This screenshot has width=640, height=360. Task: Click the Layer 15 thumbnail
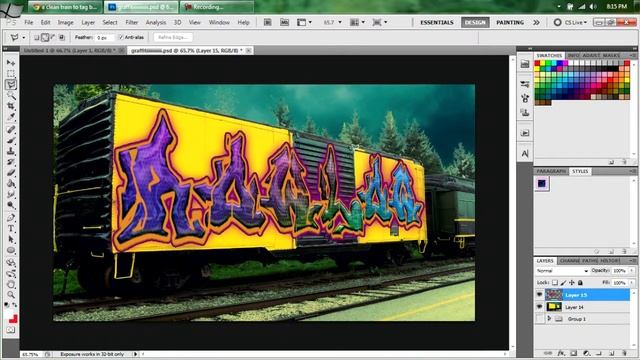[554, 294]
